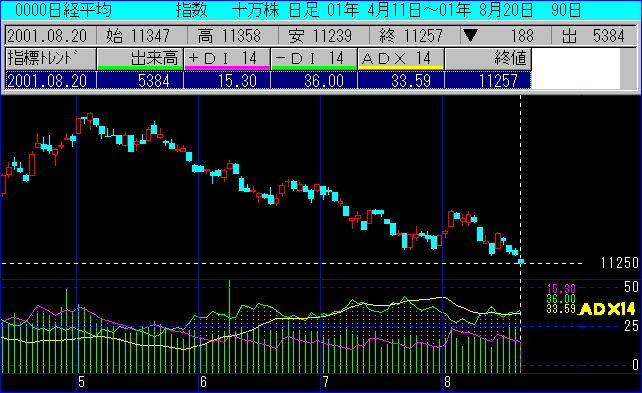
Task: Click the -DI 14 column header
Action: pos(314,59)
